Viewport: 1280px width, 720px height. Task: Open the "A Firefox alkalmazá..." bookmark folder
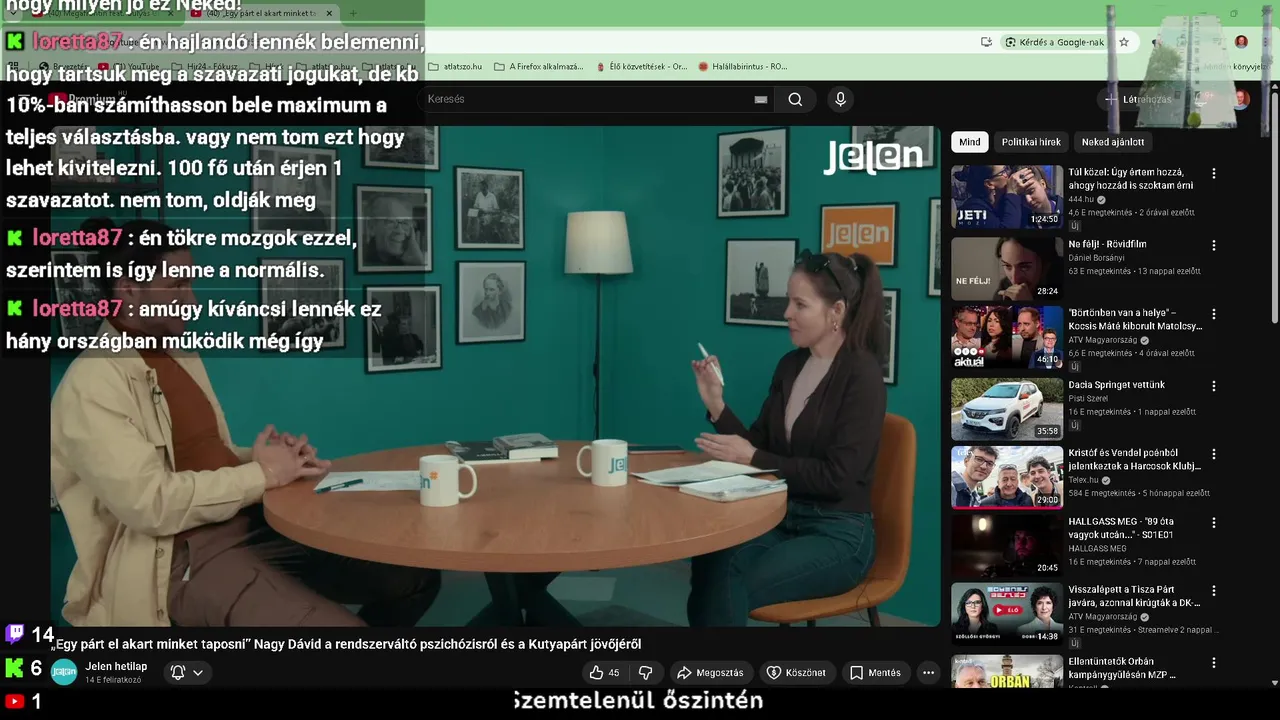[x=538, y=67]
